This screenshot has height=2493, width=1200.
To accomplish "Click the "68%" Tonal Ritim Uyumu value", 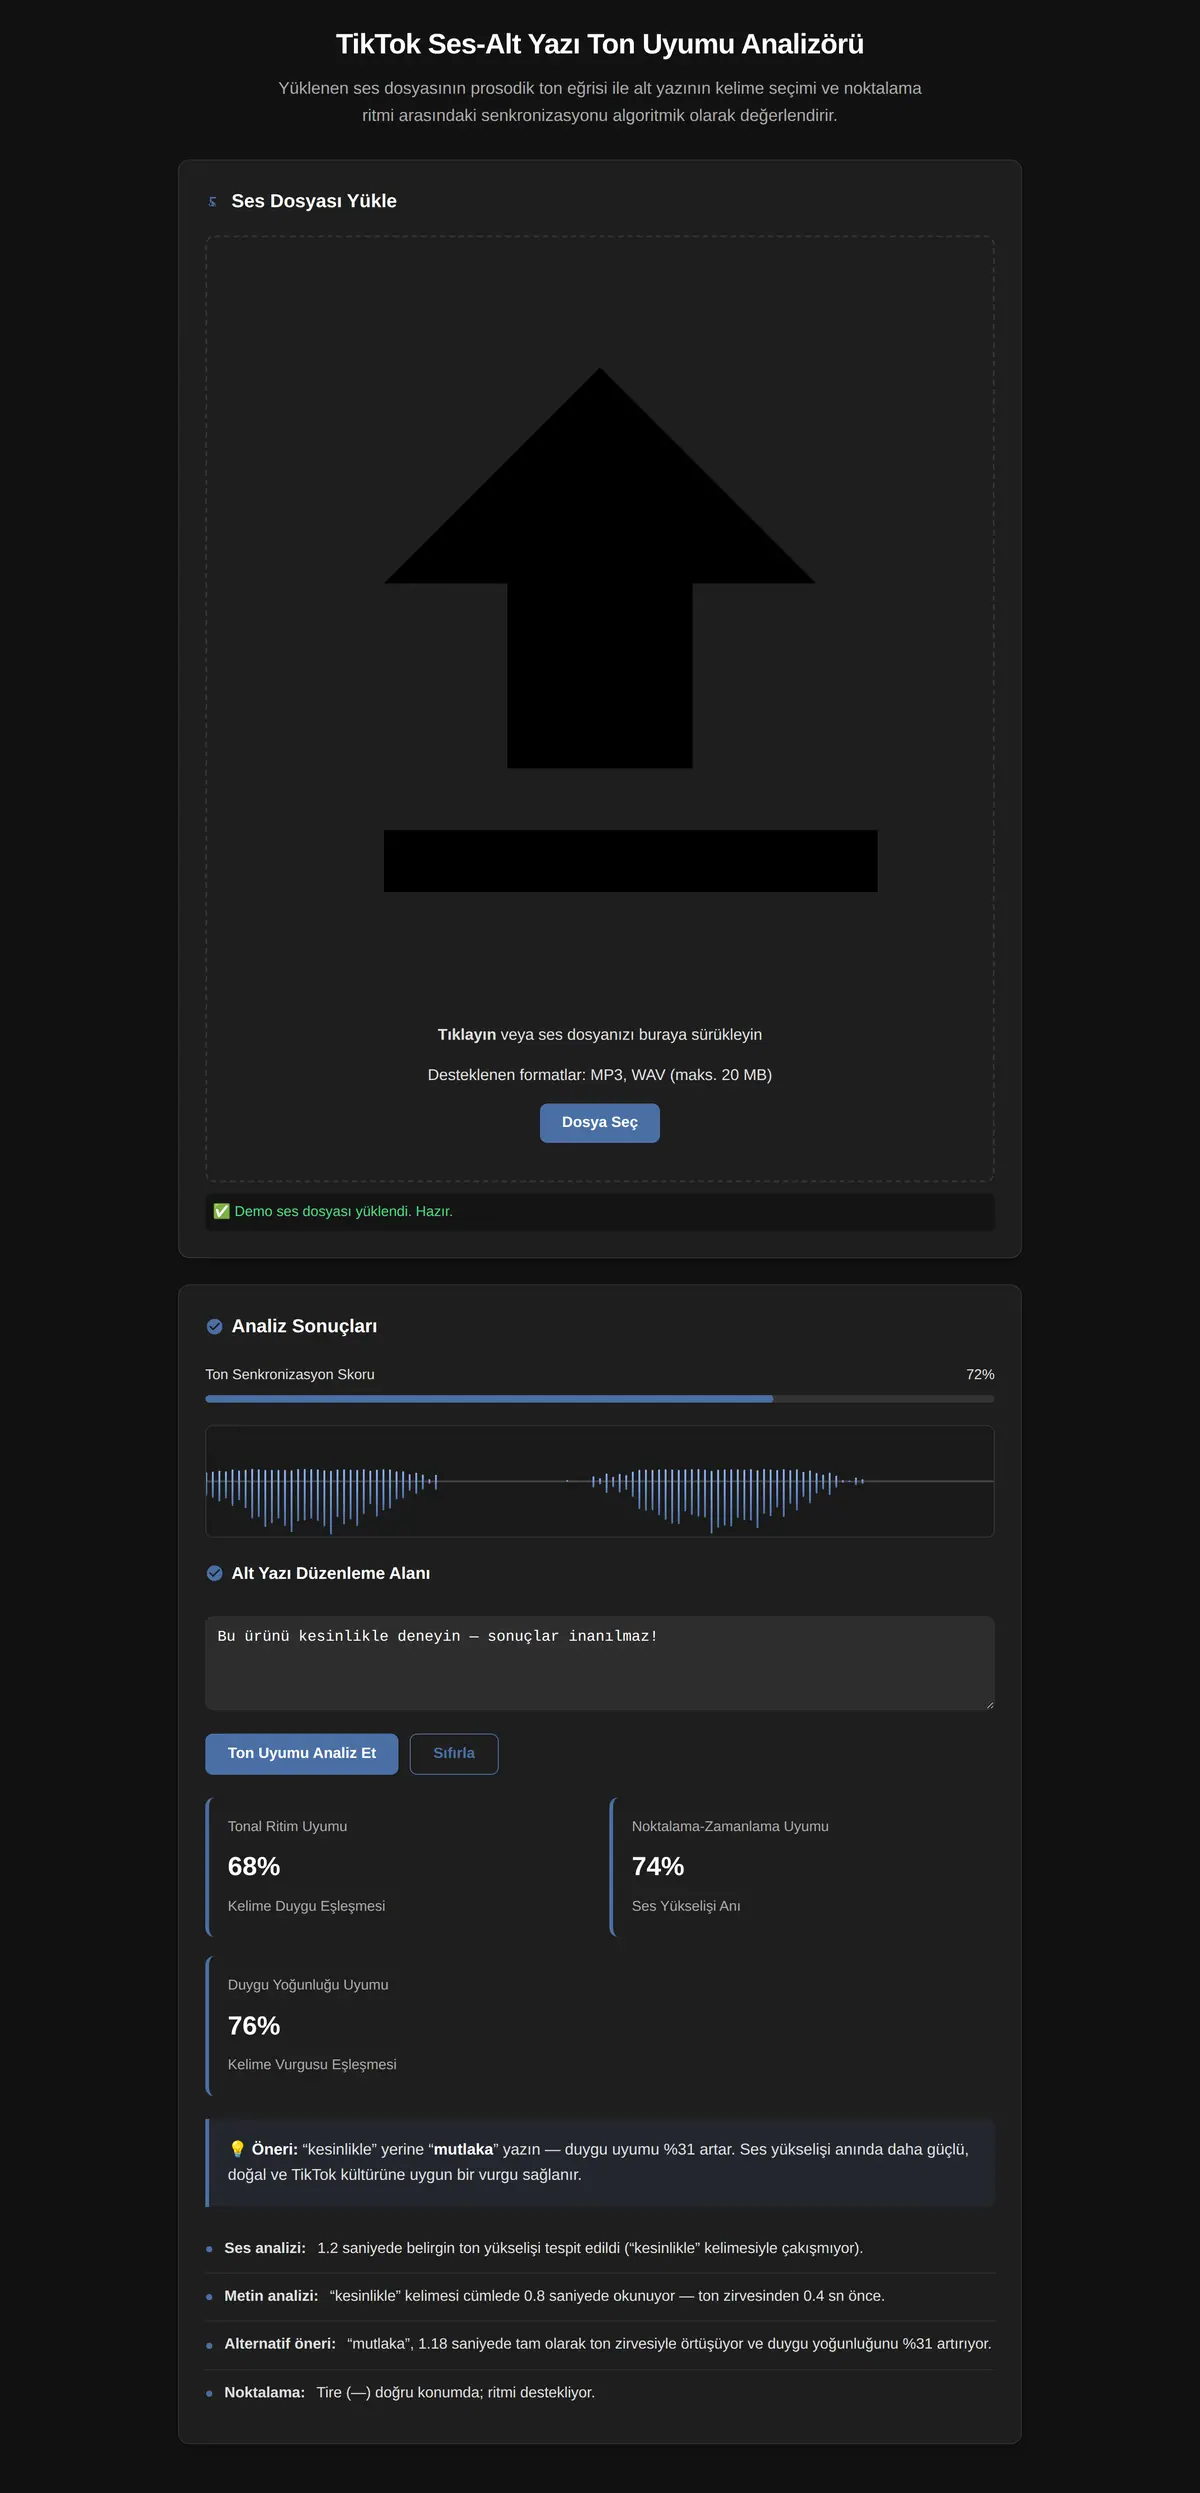I will [x=254, y=1866].
